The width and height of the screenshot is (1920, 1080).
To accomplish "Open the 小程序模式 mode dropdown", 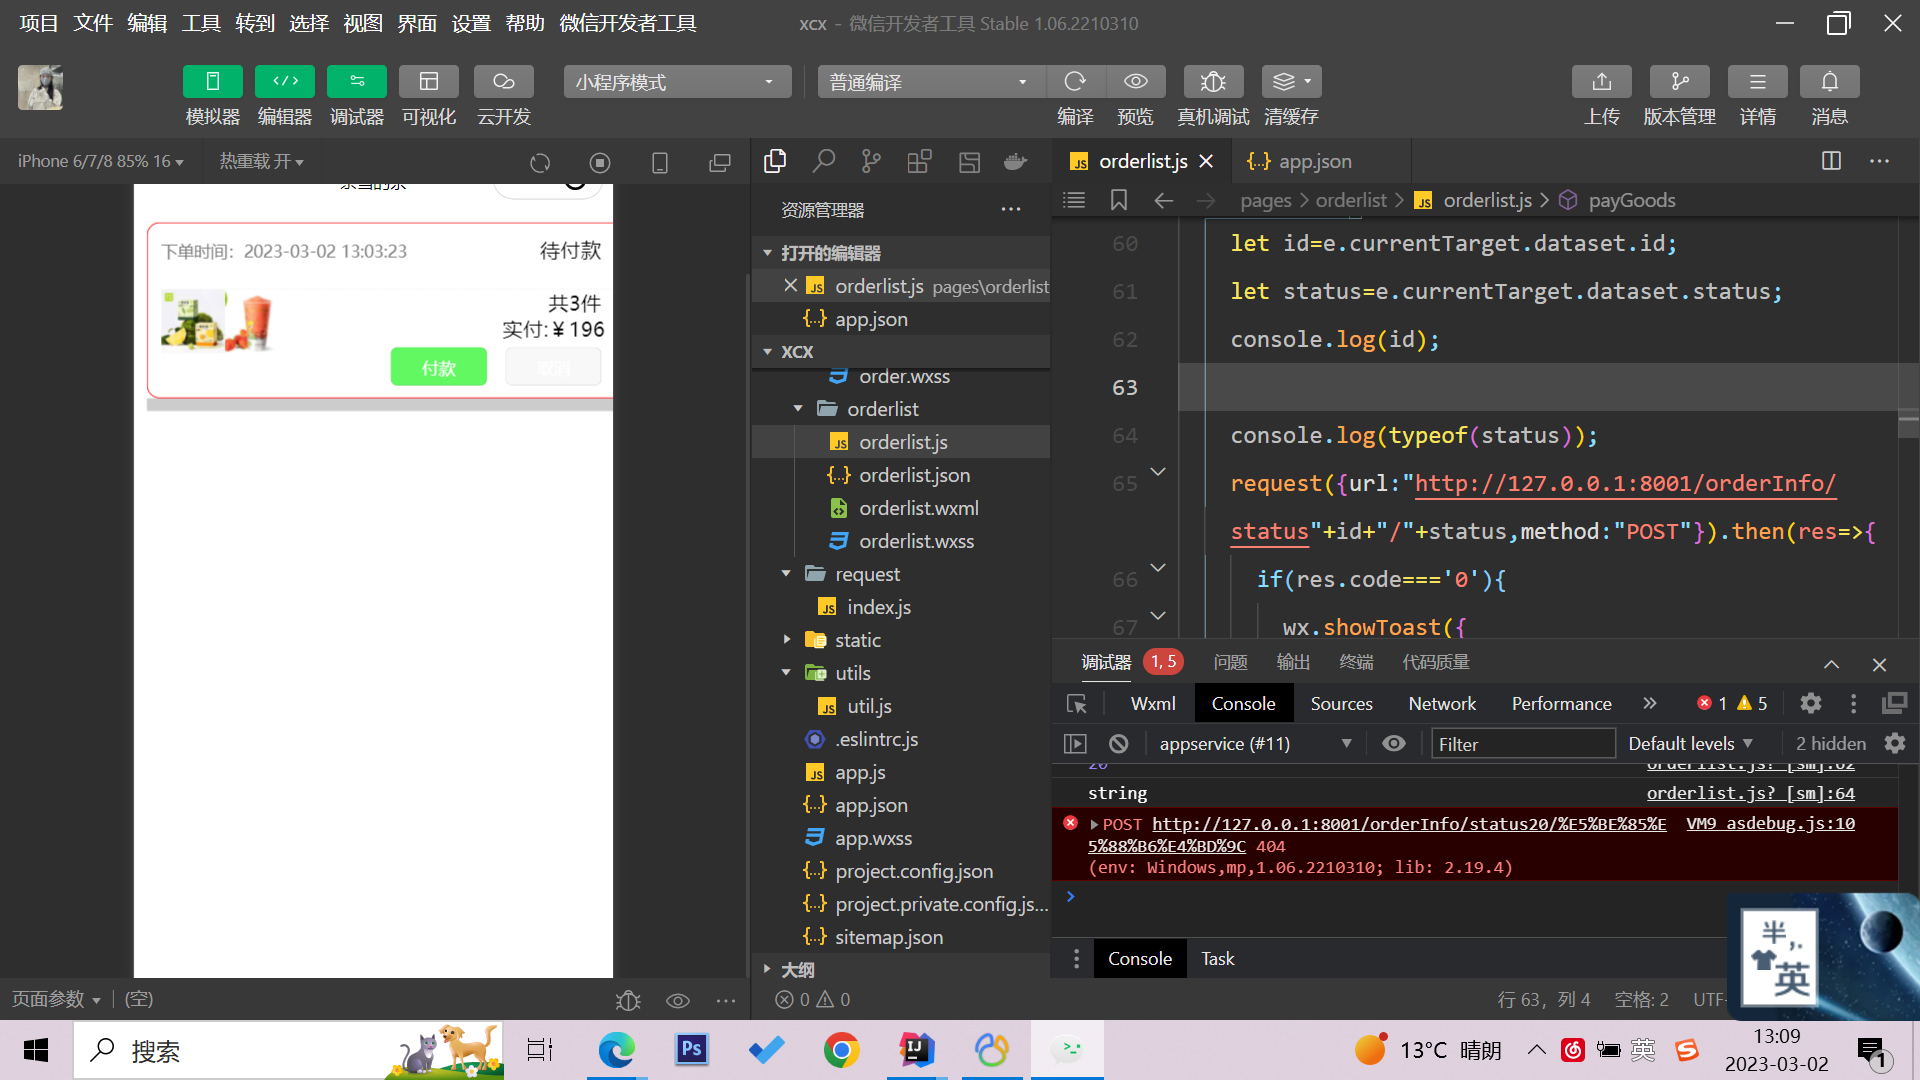I will [676, 82].
